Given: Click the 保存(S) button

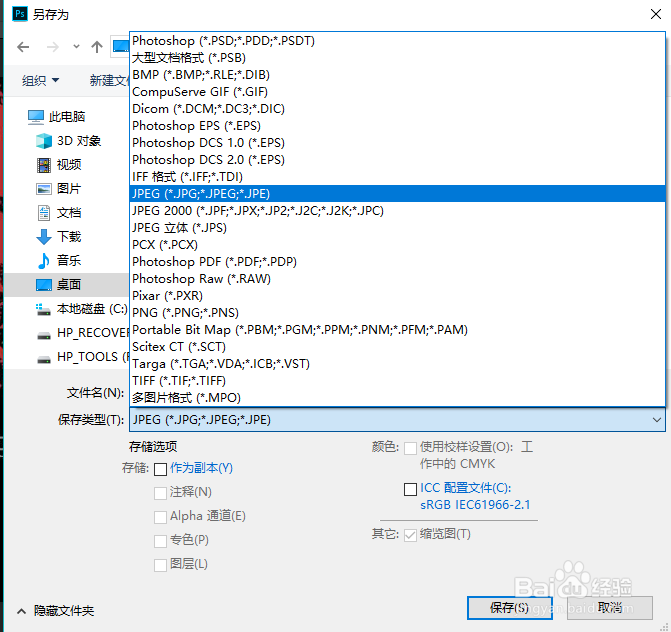Looking at the screenshot, I should pos(510,608).
